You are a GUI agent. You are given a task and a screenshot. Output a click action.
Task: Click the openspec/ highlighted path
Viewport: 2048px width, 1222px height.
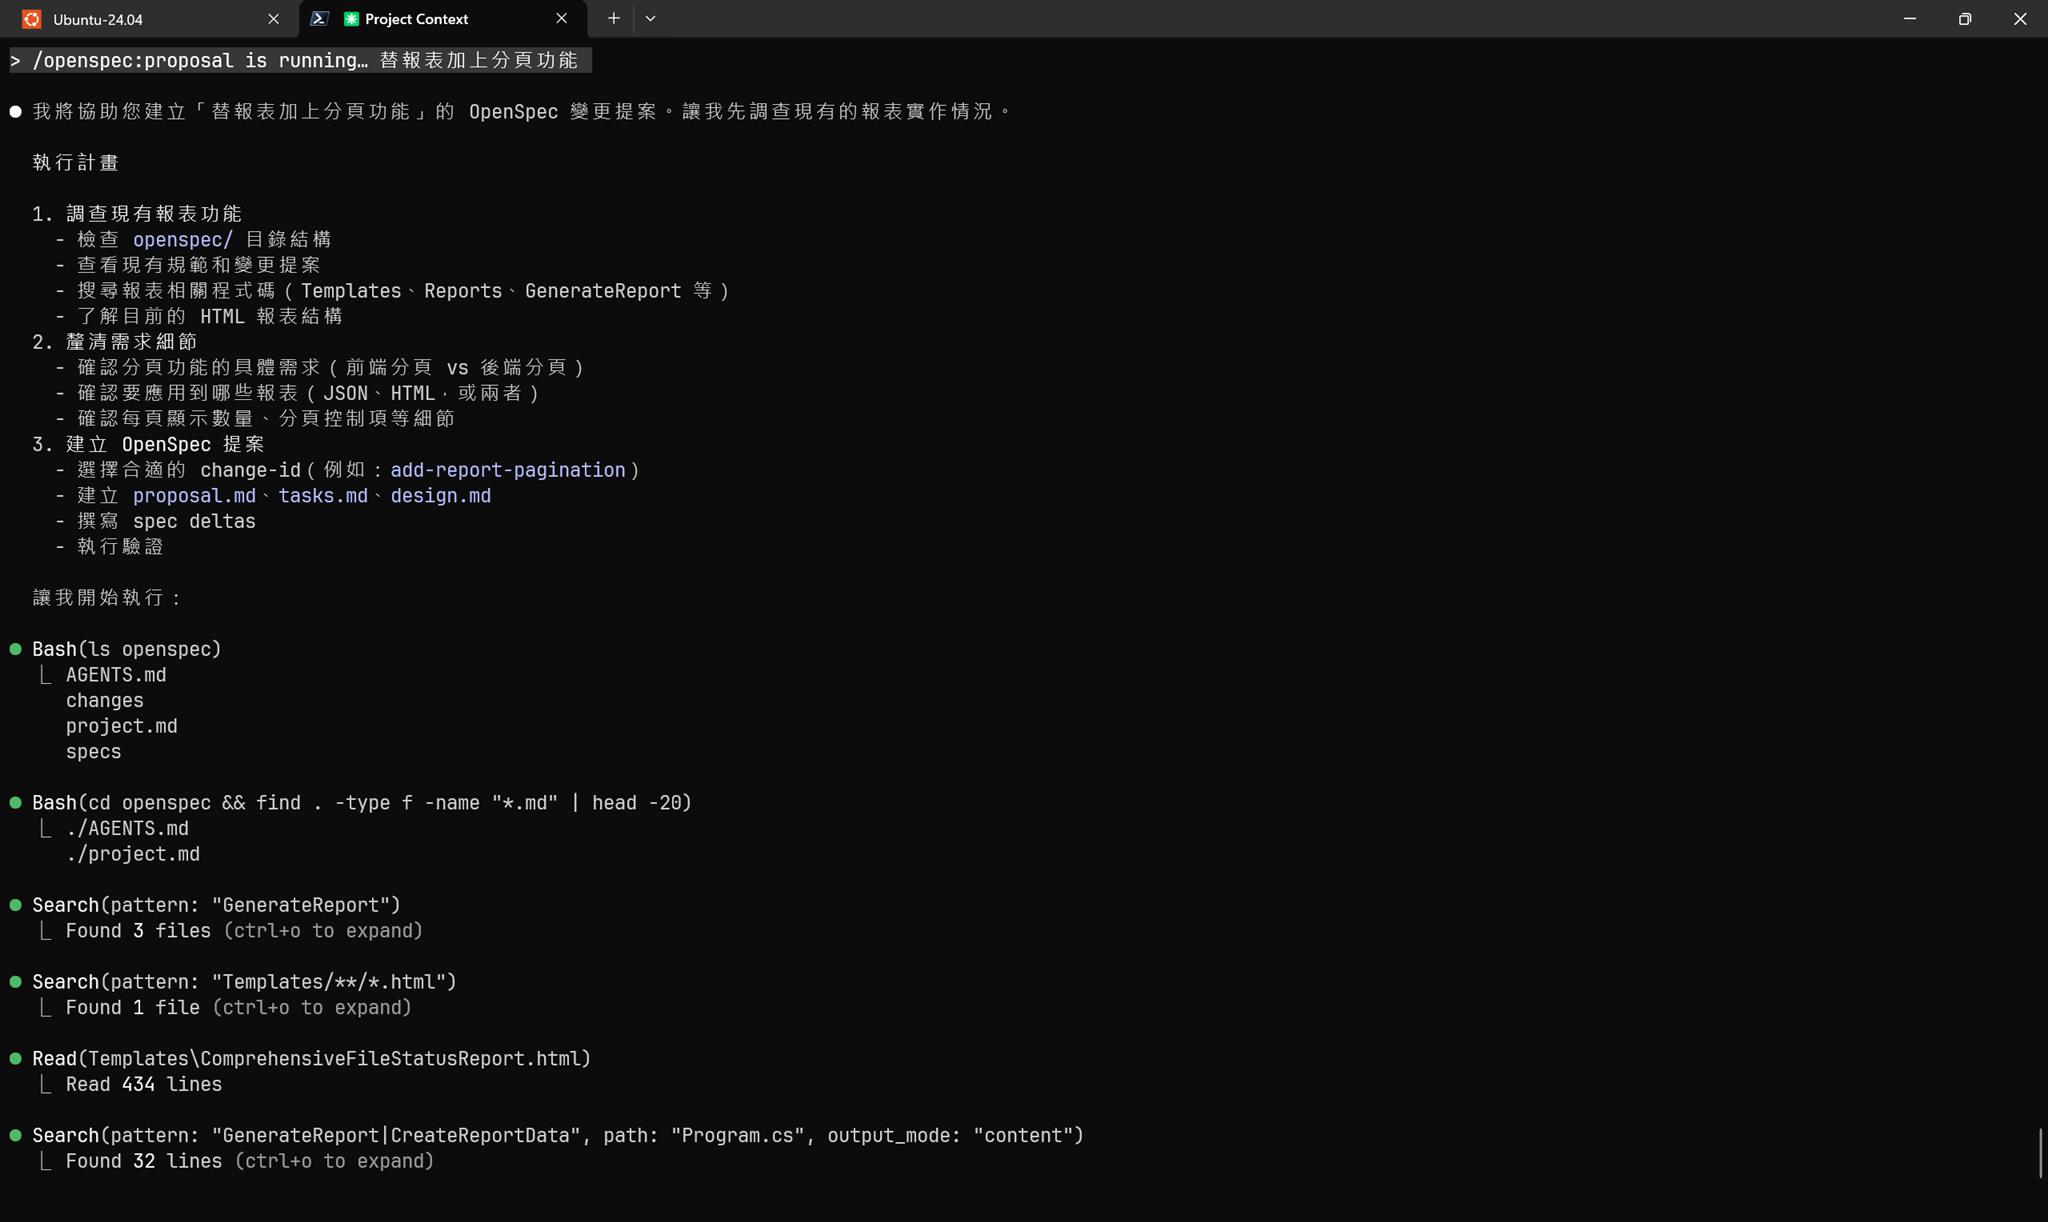tap(182, 240)
